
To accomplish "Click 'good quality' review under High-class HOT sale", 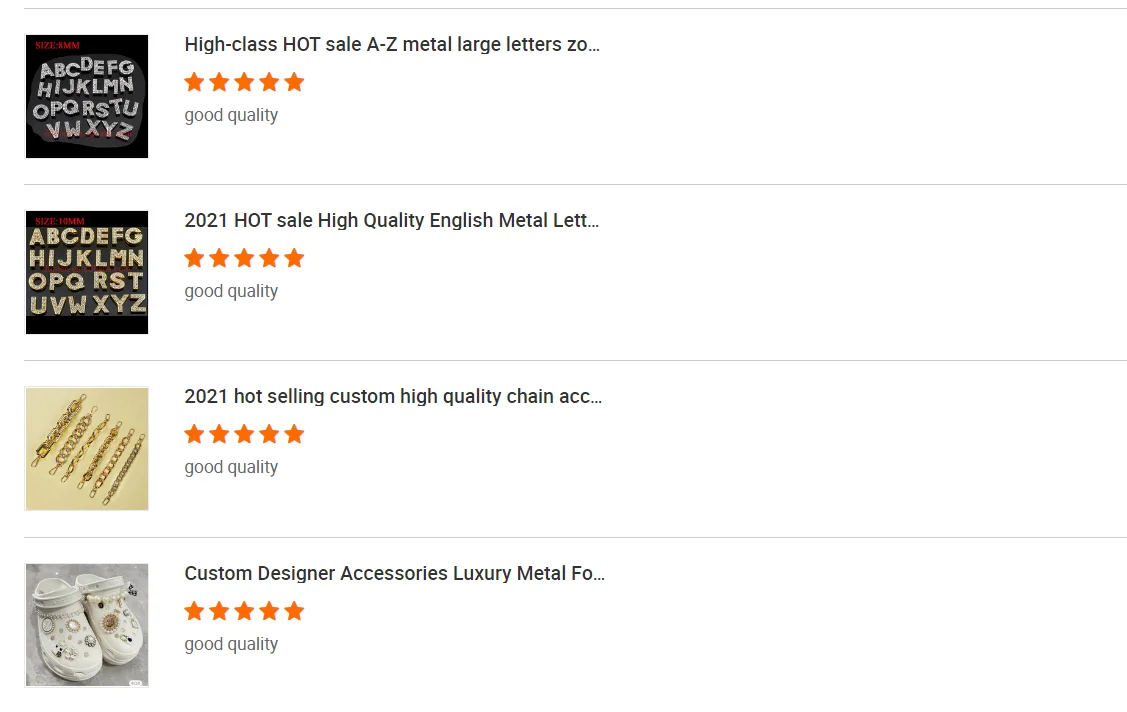I will 231,115.
